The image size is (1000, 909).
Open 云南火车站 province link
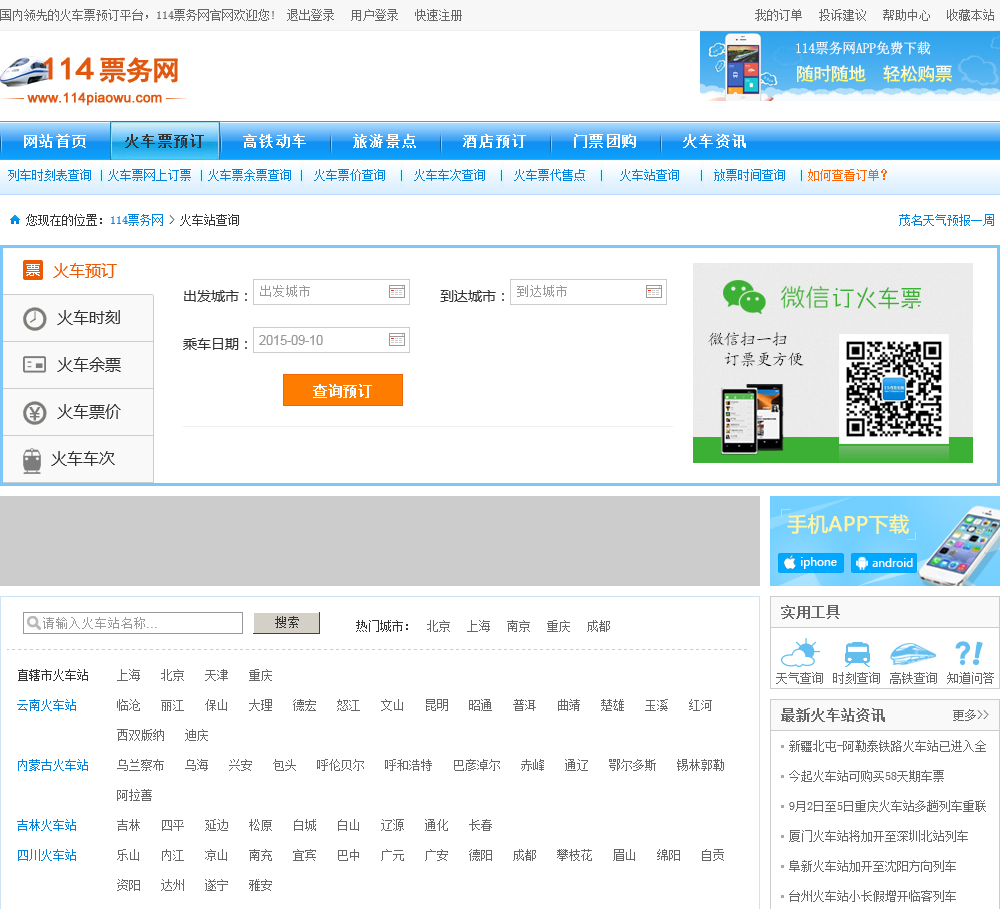click(x=47, y=706)
